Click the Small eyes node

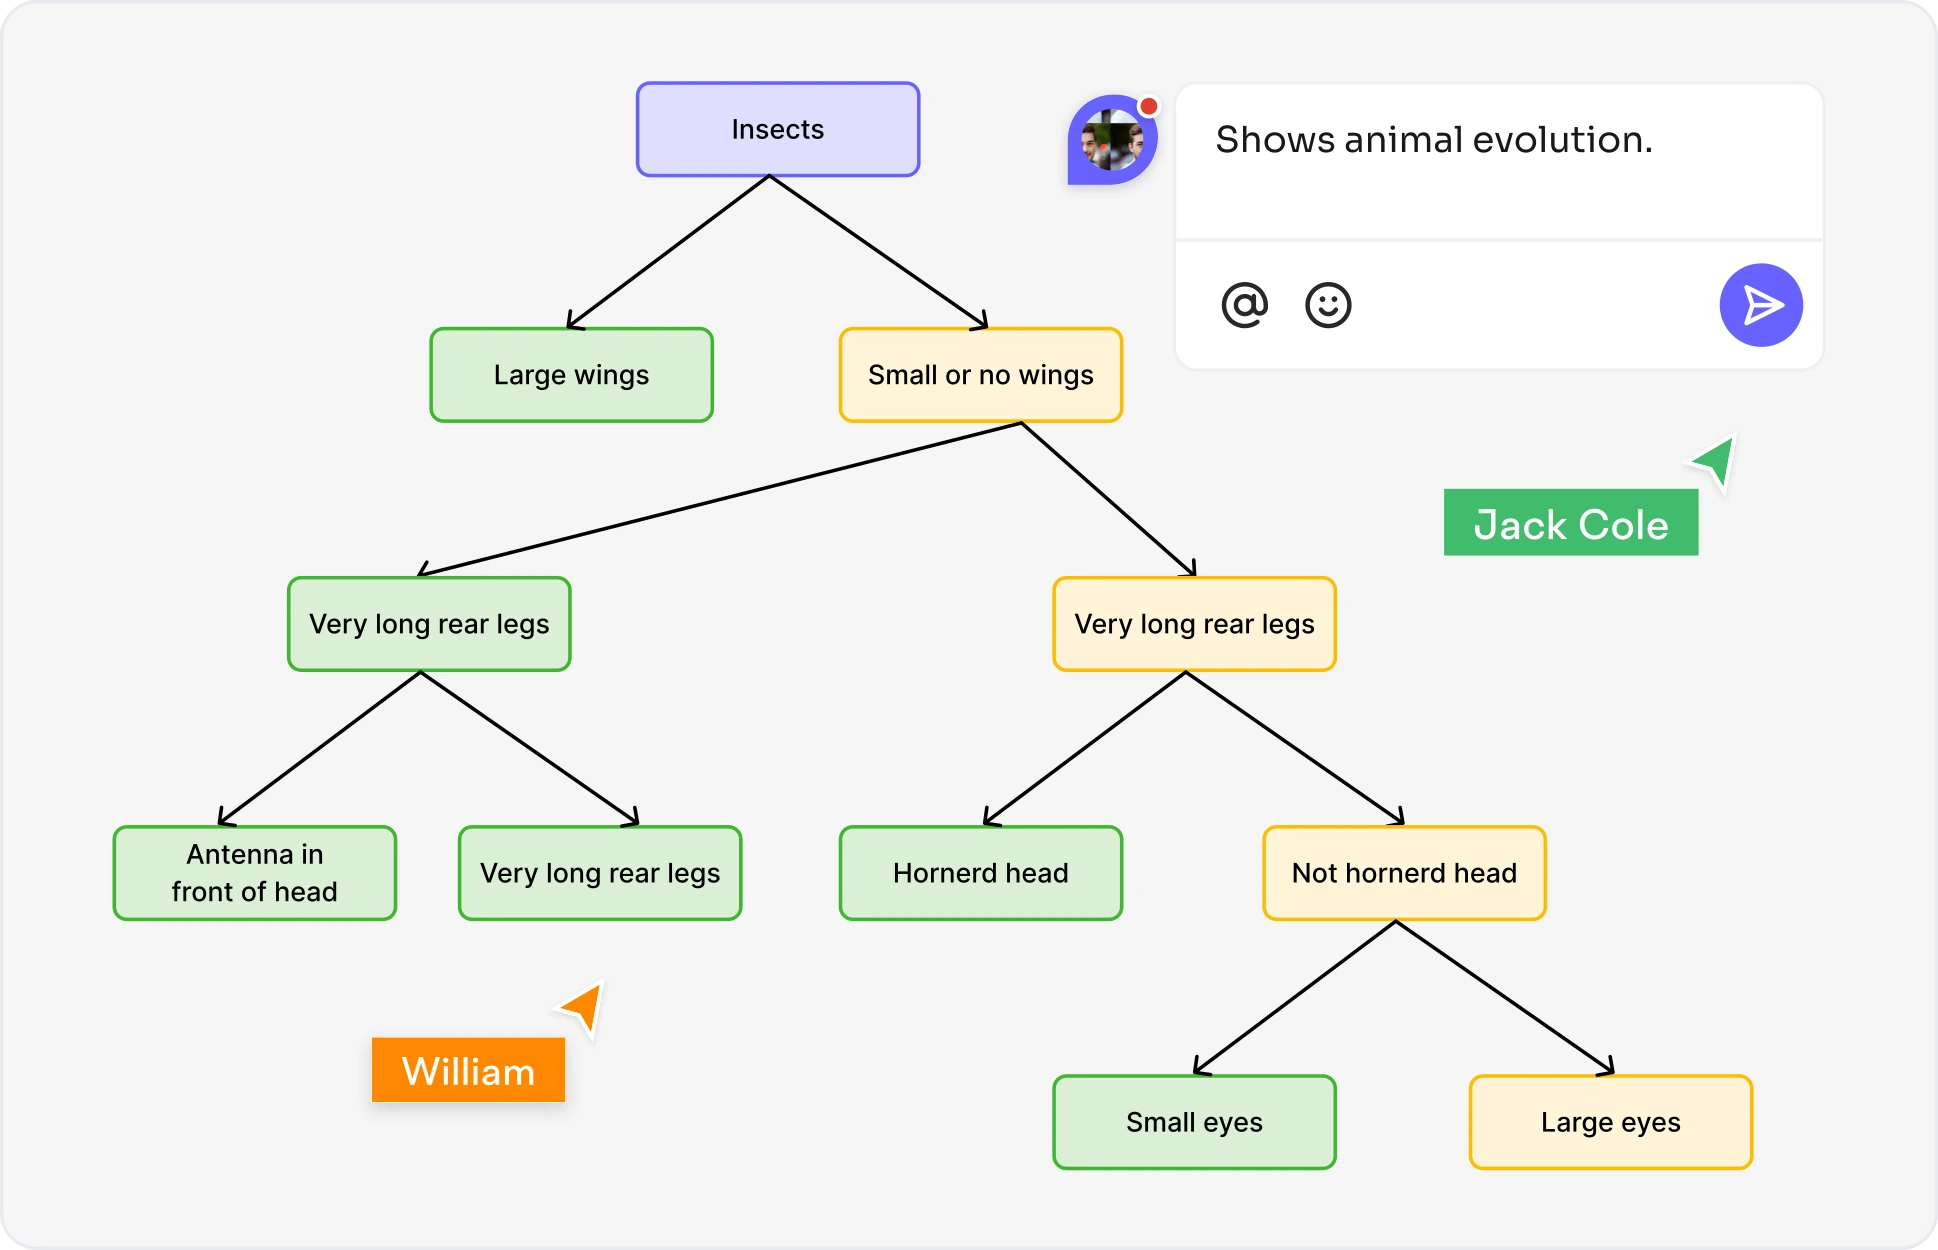click(x=1194, y=1122)
